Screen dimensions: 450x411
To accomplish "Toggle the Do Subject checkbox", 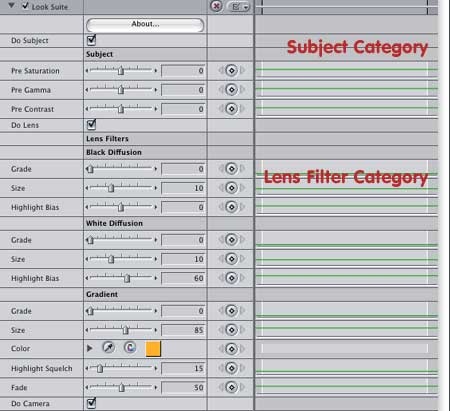I will (91, 40).
